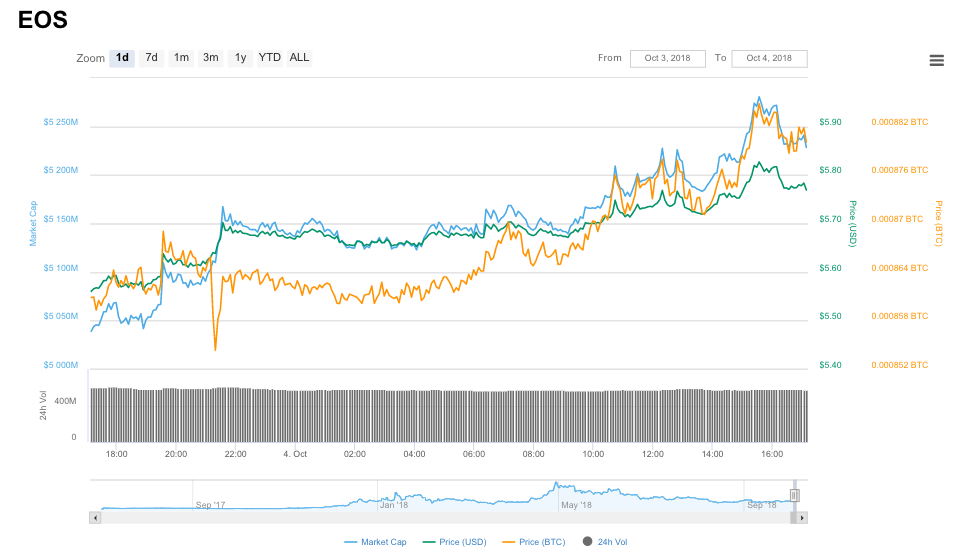The height and width of the screenshot is (559, 968).
Task: Click the navigator scroll right arrow
Action: click(802, 518)
